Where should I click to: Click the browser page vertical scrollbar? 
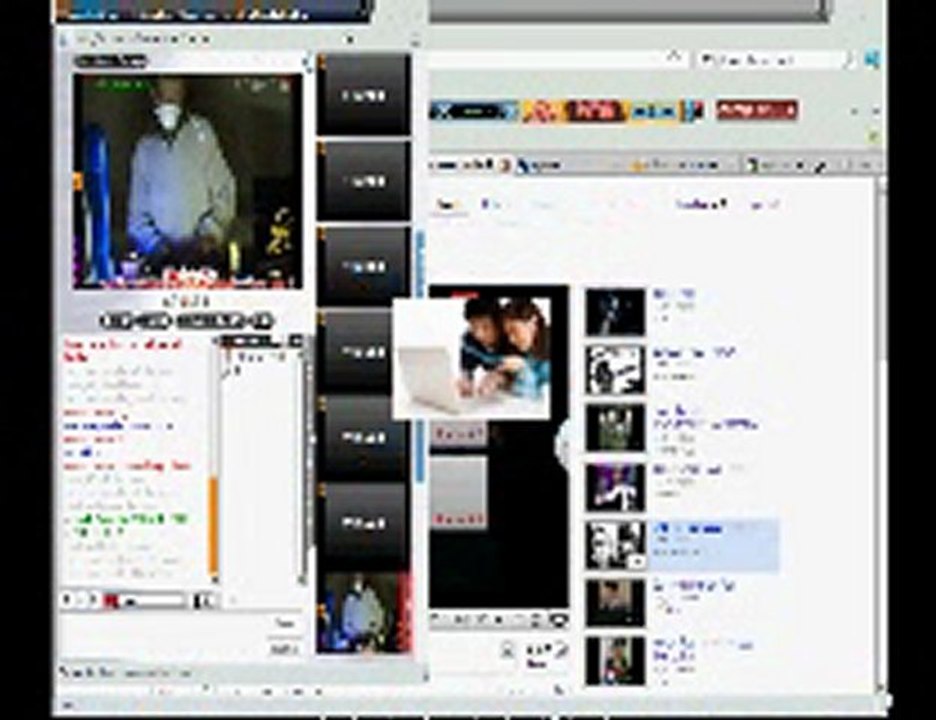coord(881,436)
